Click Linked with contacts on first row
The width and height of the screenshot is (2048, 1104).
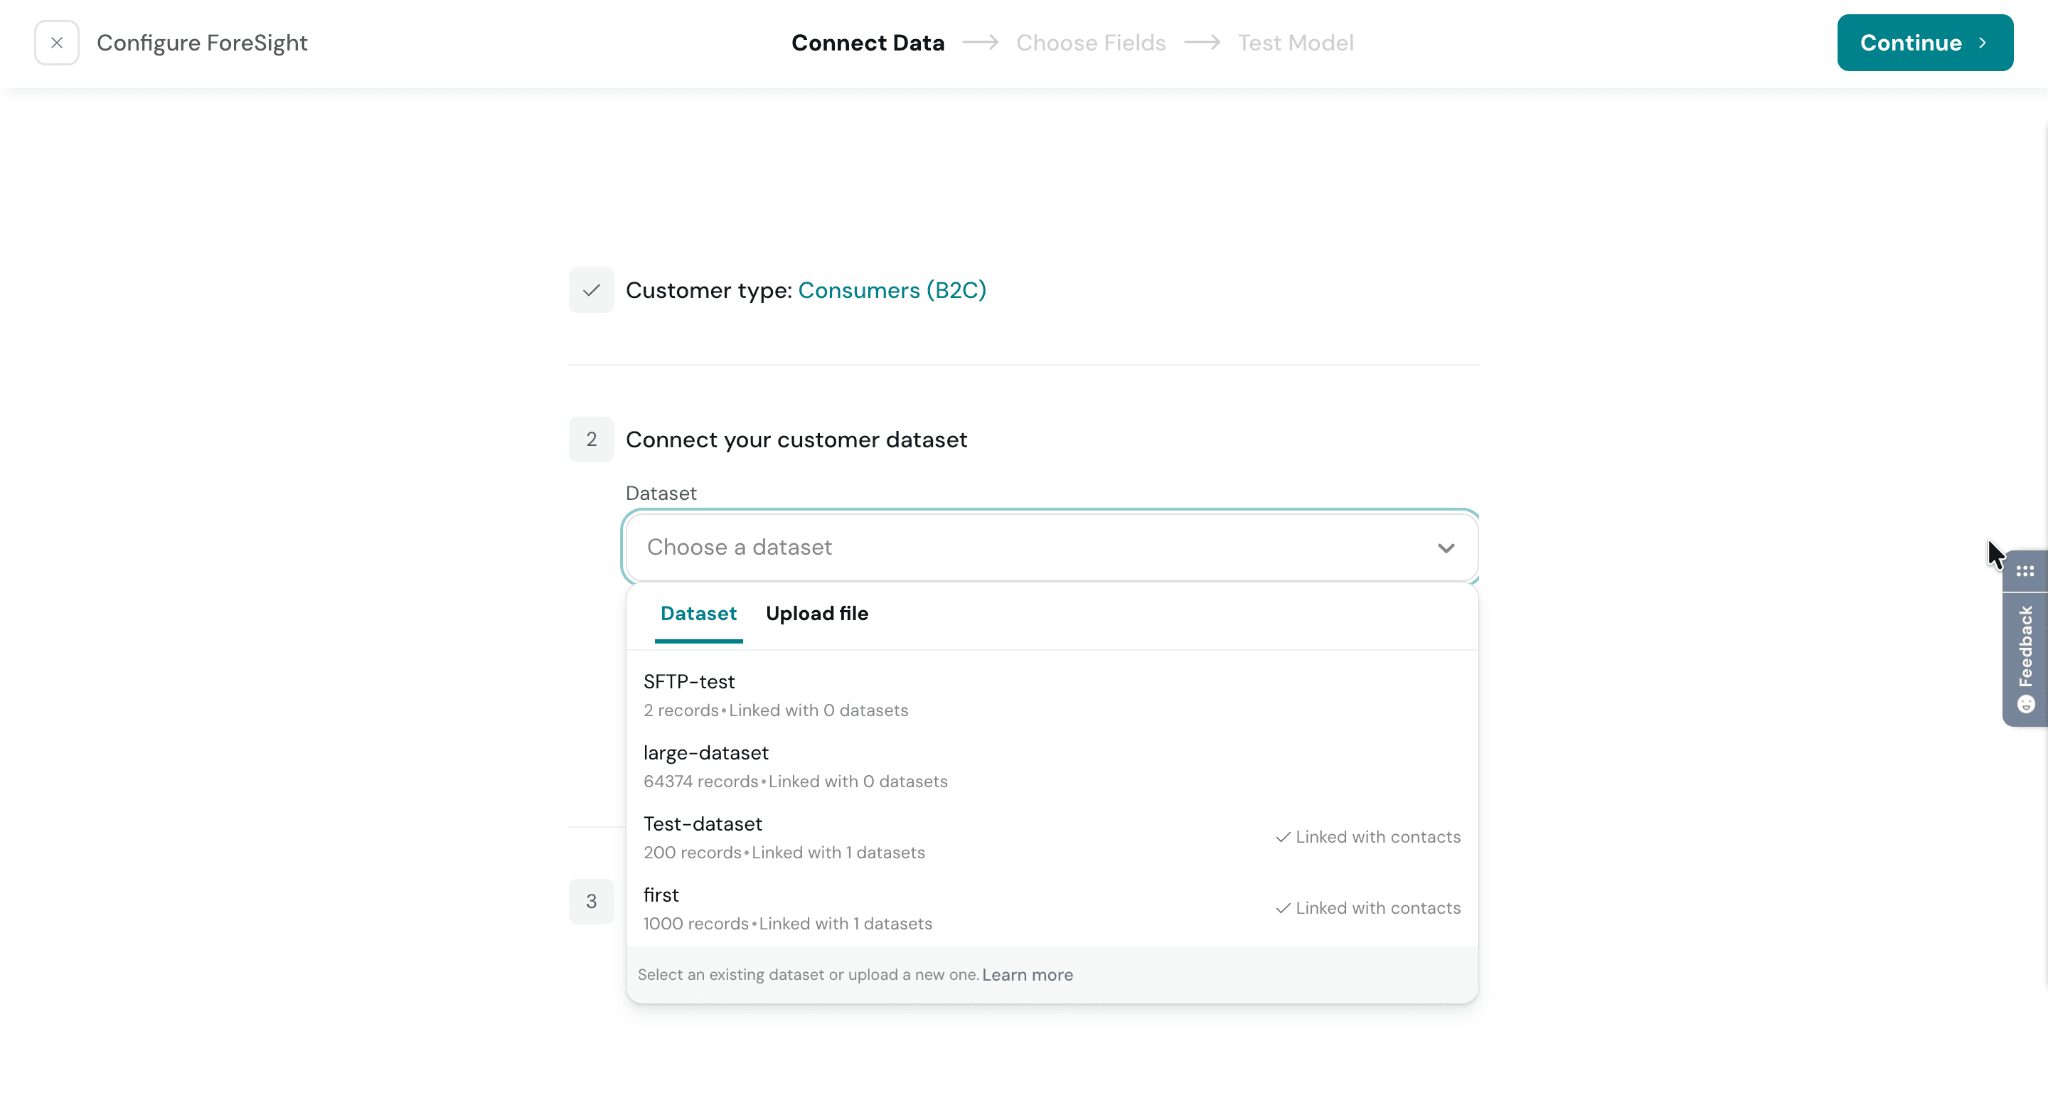1368,908
